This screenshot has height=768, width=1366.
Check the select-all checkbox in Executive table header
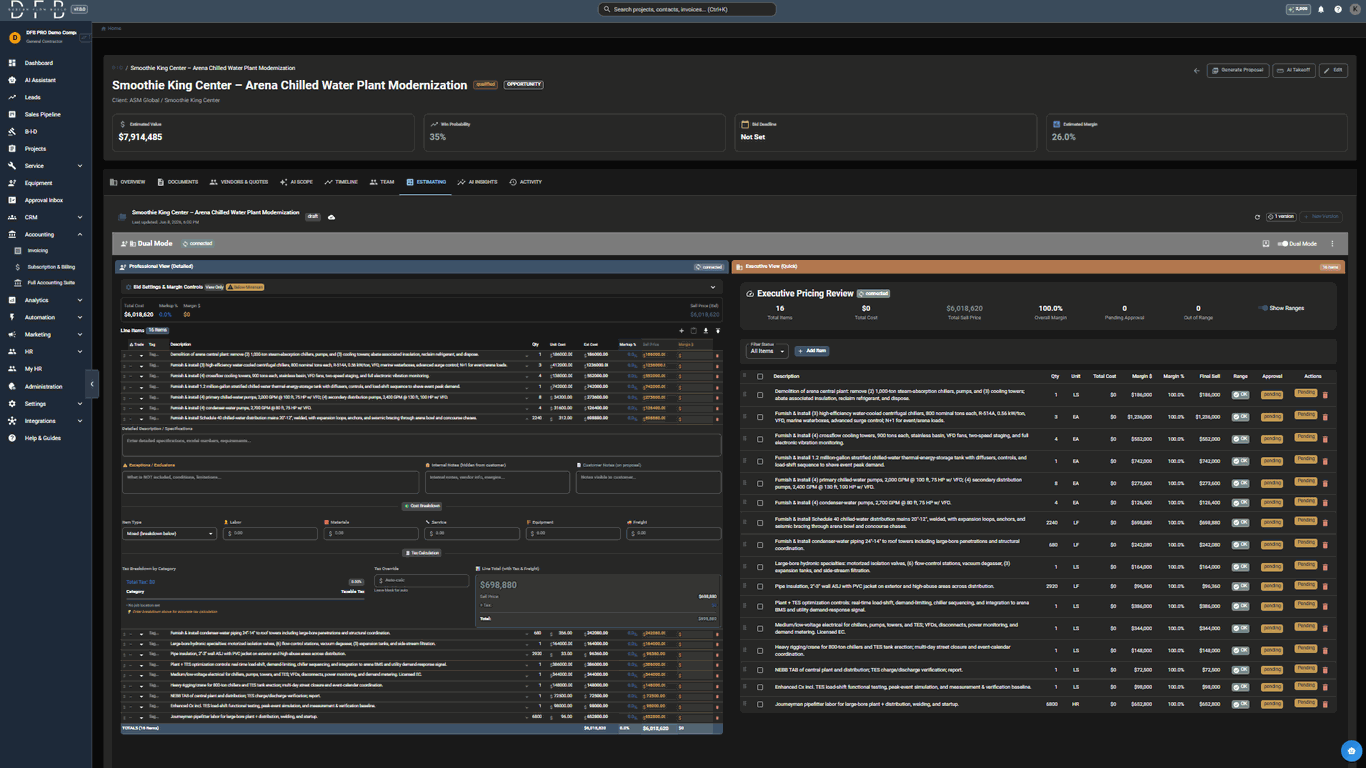click(x=760, y=377)
